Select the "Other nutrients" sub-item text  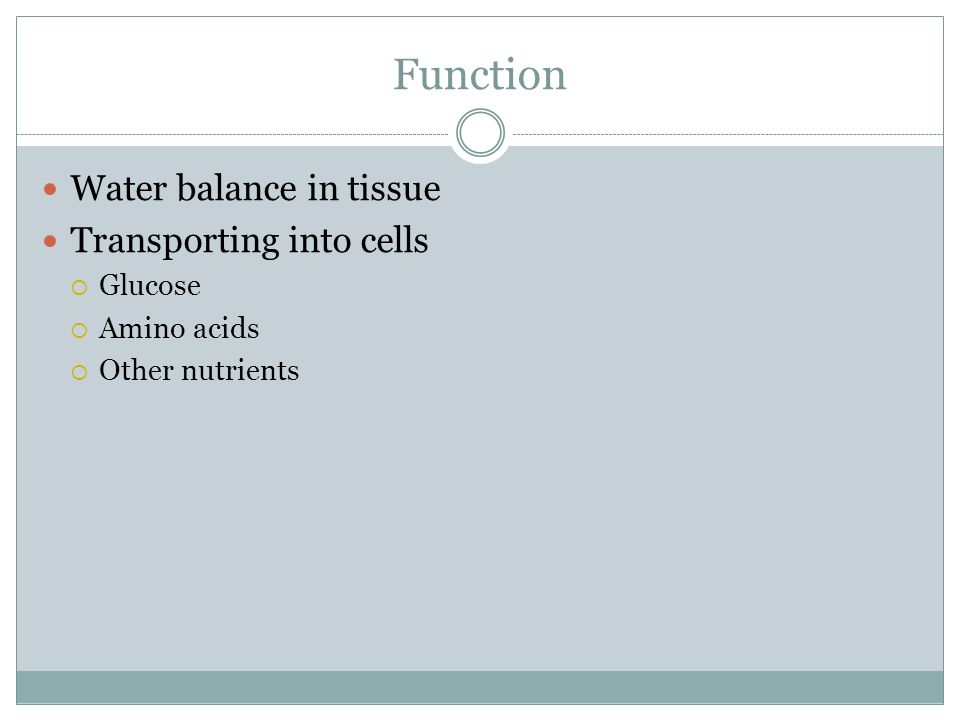click(x=199, y=370)
